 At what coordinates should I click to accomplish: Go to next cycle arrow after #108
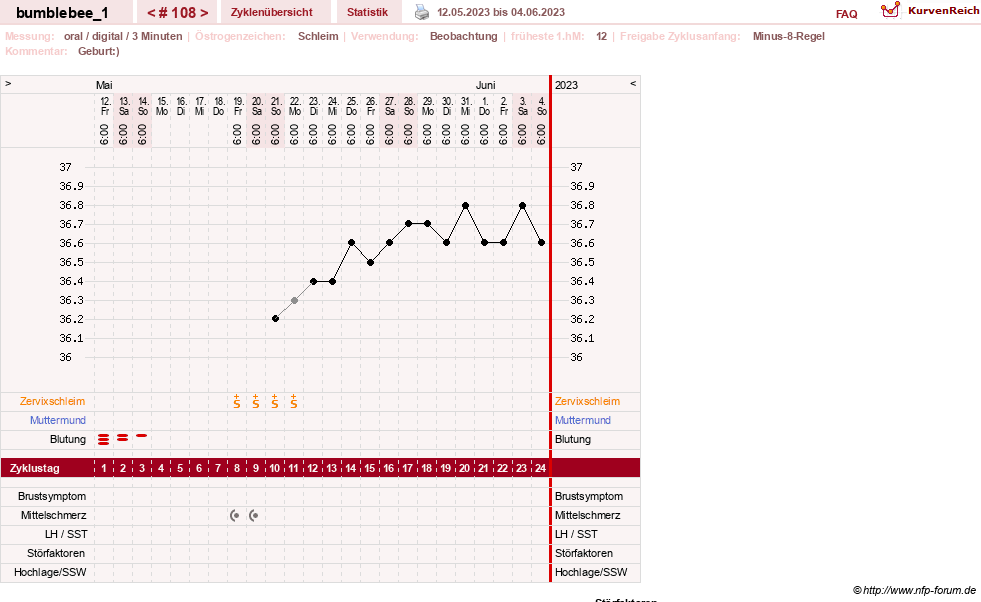(x=204, y=13)
